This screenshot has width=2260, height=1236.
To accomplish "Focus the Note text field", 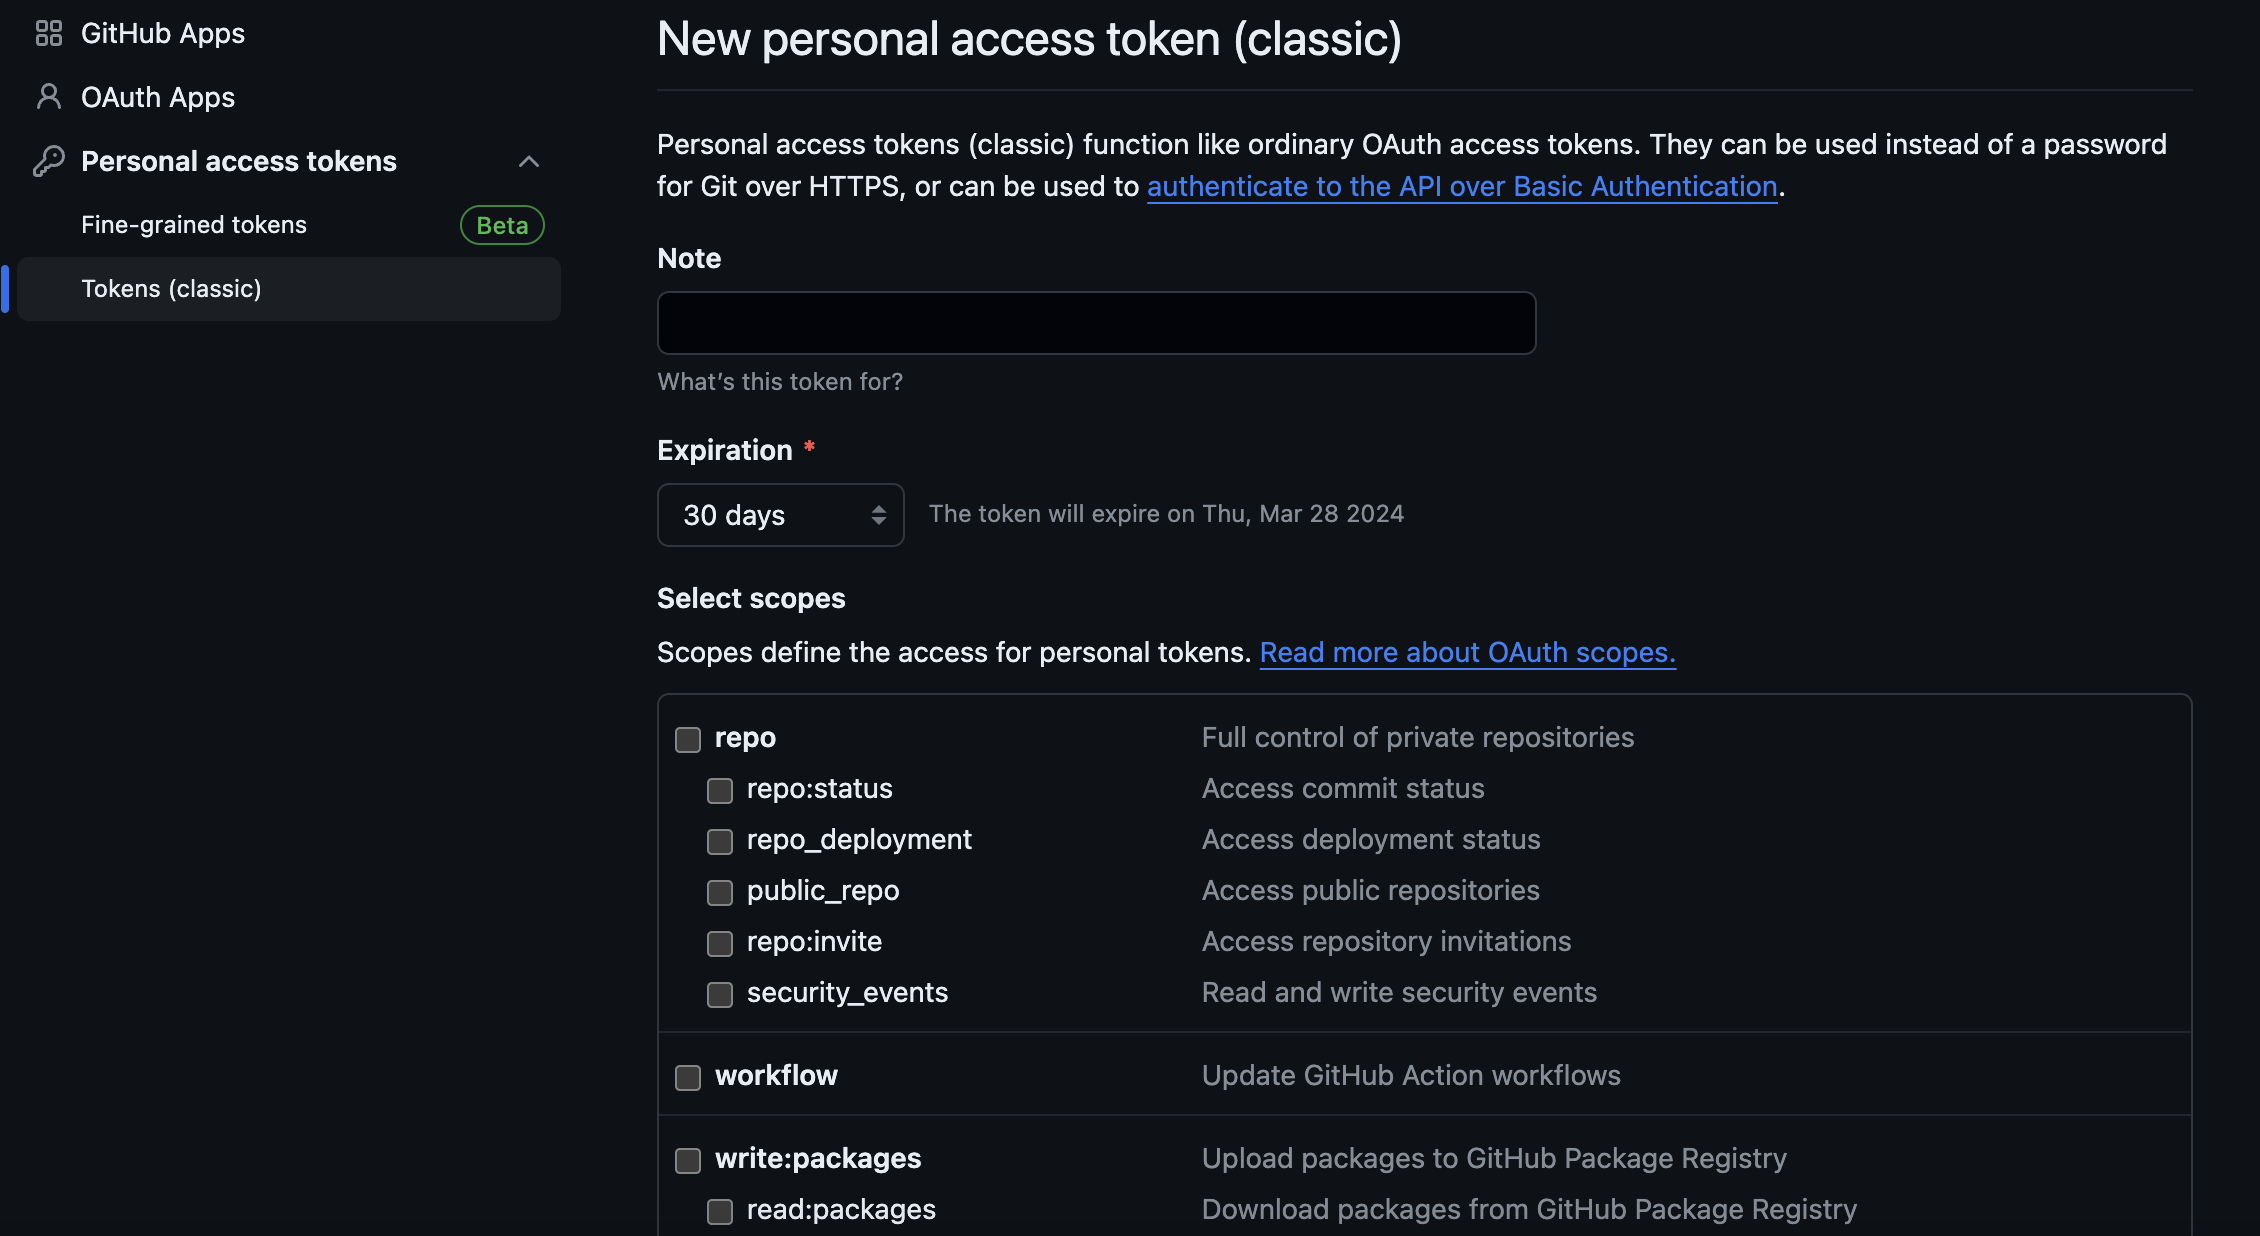I will click(x=1096, y=323).
